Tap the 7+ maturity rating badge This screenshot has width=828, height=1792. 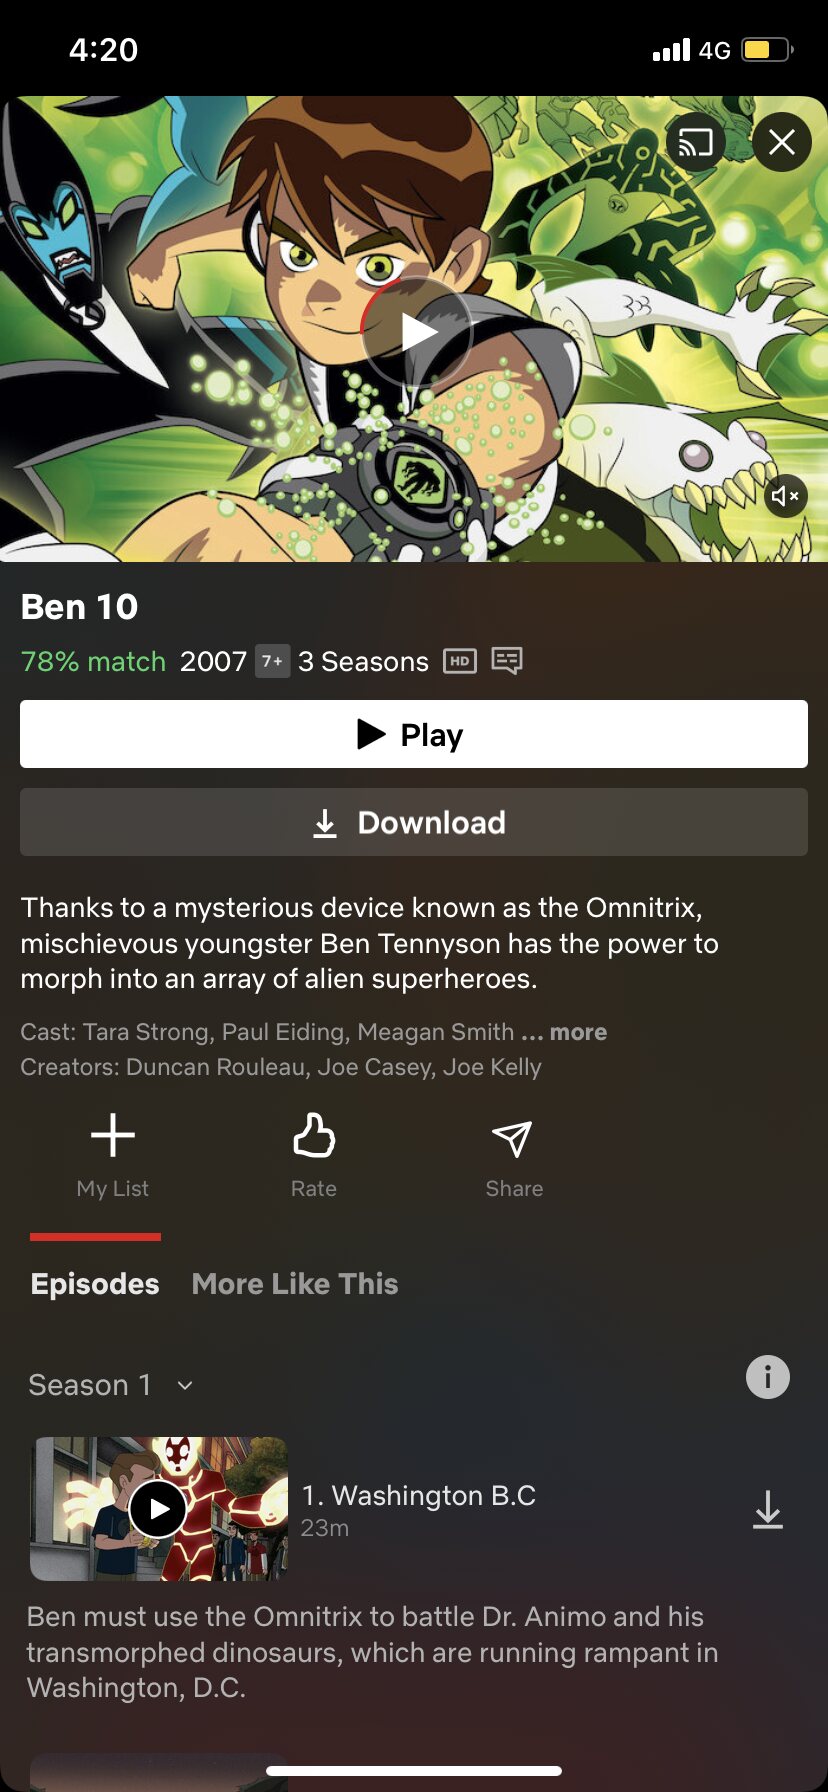click(272, 661)
